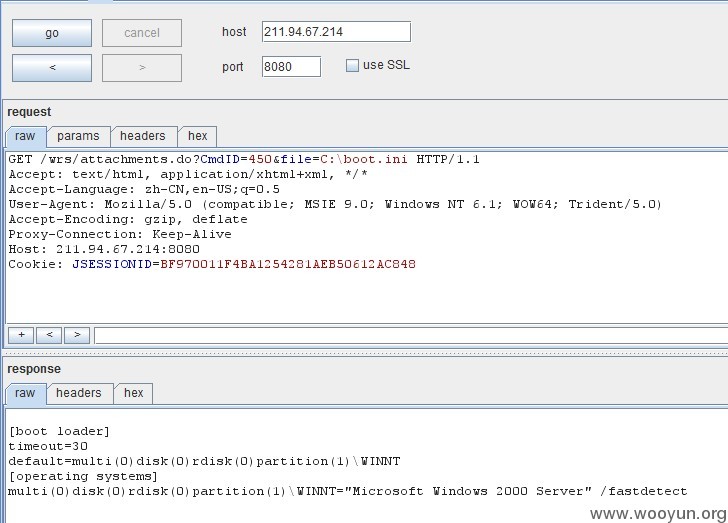Select the response raw tab
728x523 pixels.
[25, 393]
